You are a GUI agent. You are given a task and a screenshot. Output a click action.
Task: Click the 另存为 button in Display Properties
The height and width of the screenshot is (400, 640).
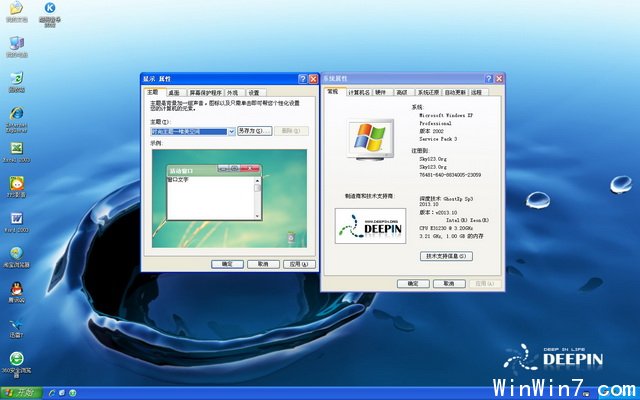tap(255, 131)
